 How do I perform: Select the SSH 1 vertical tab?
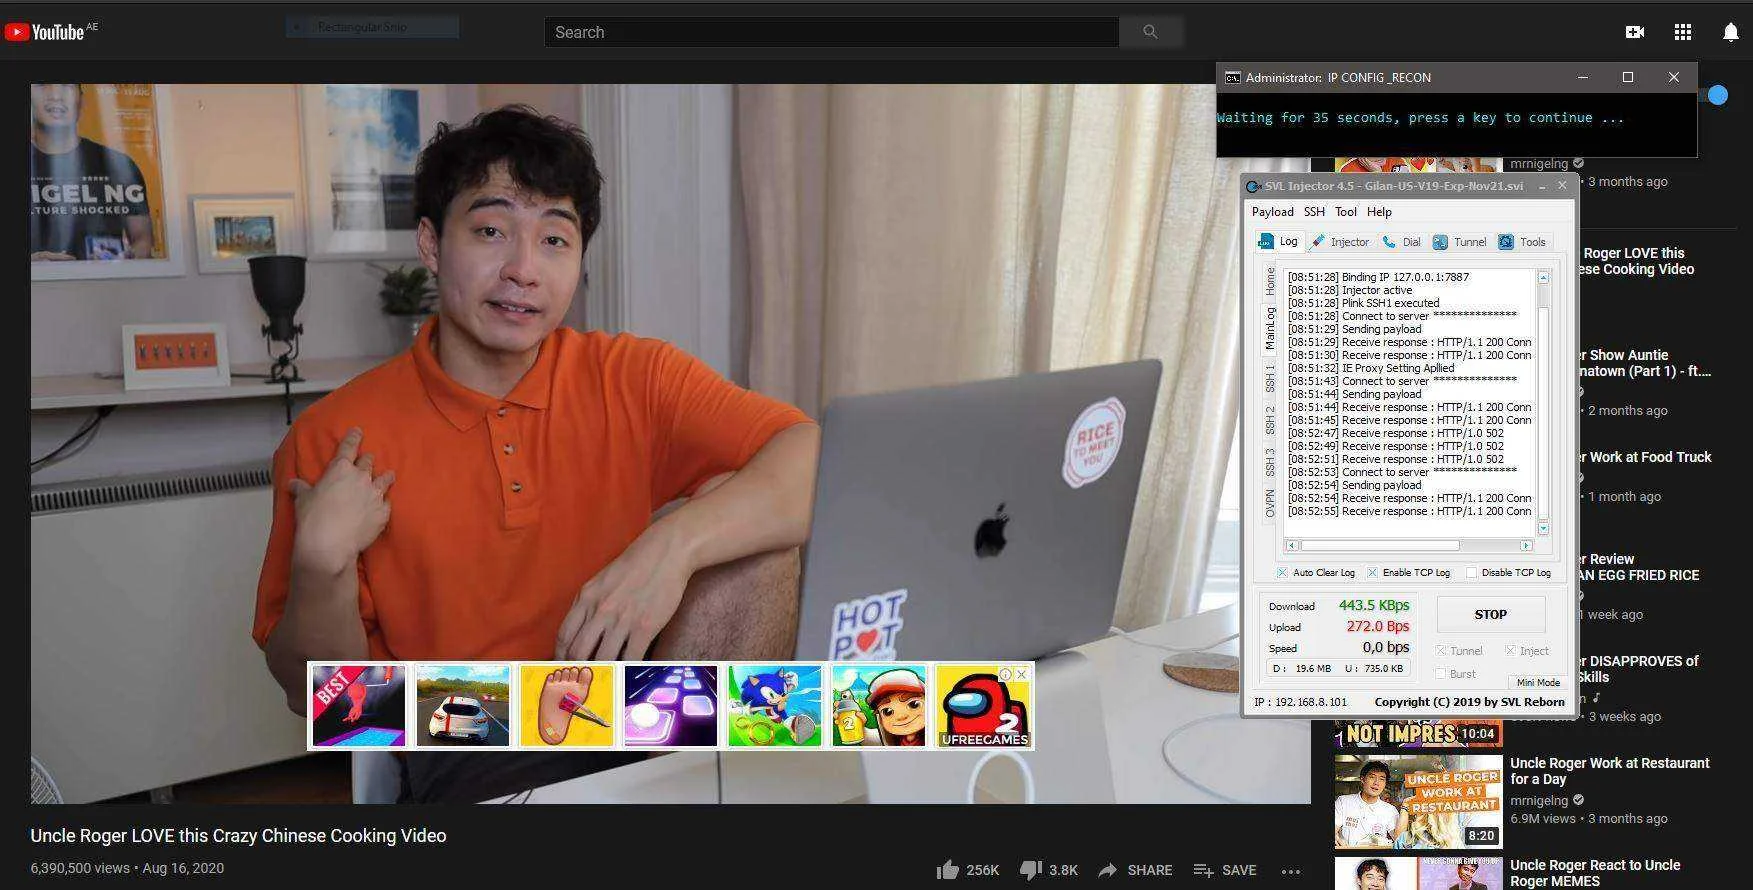[1270, 378]
